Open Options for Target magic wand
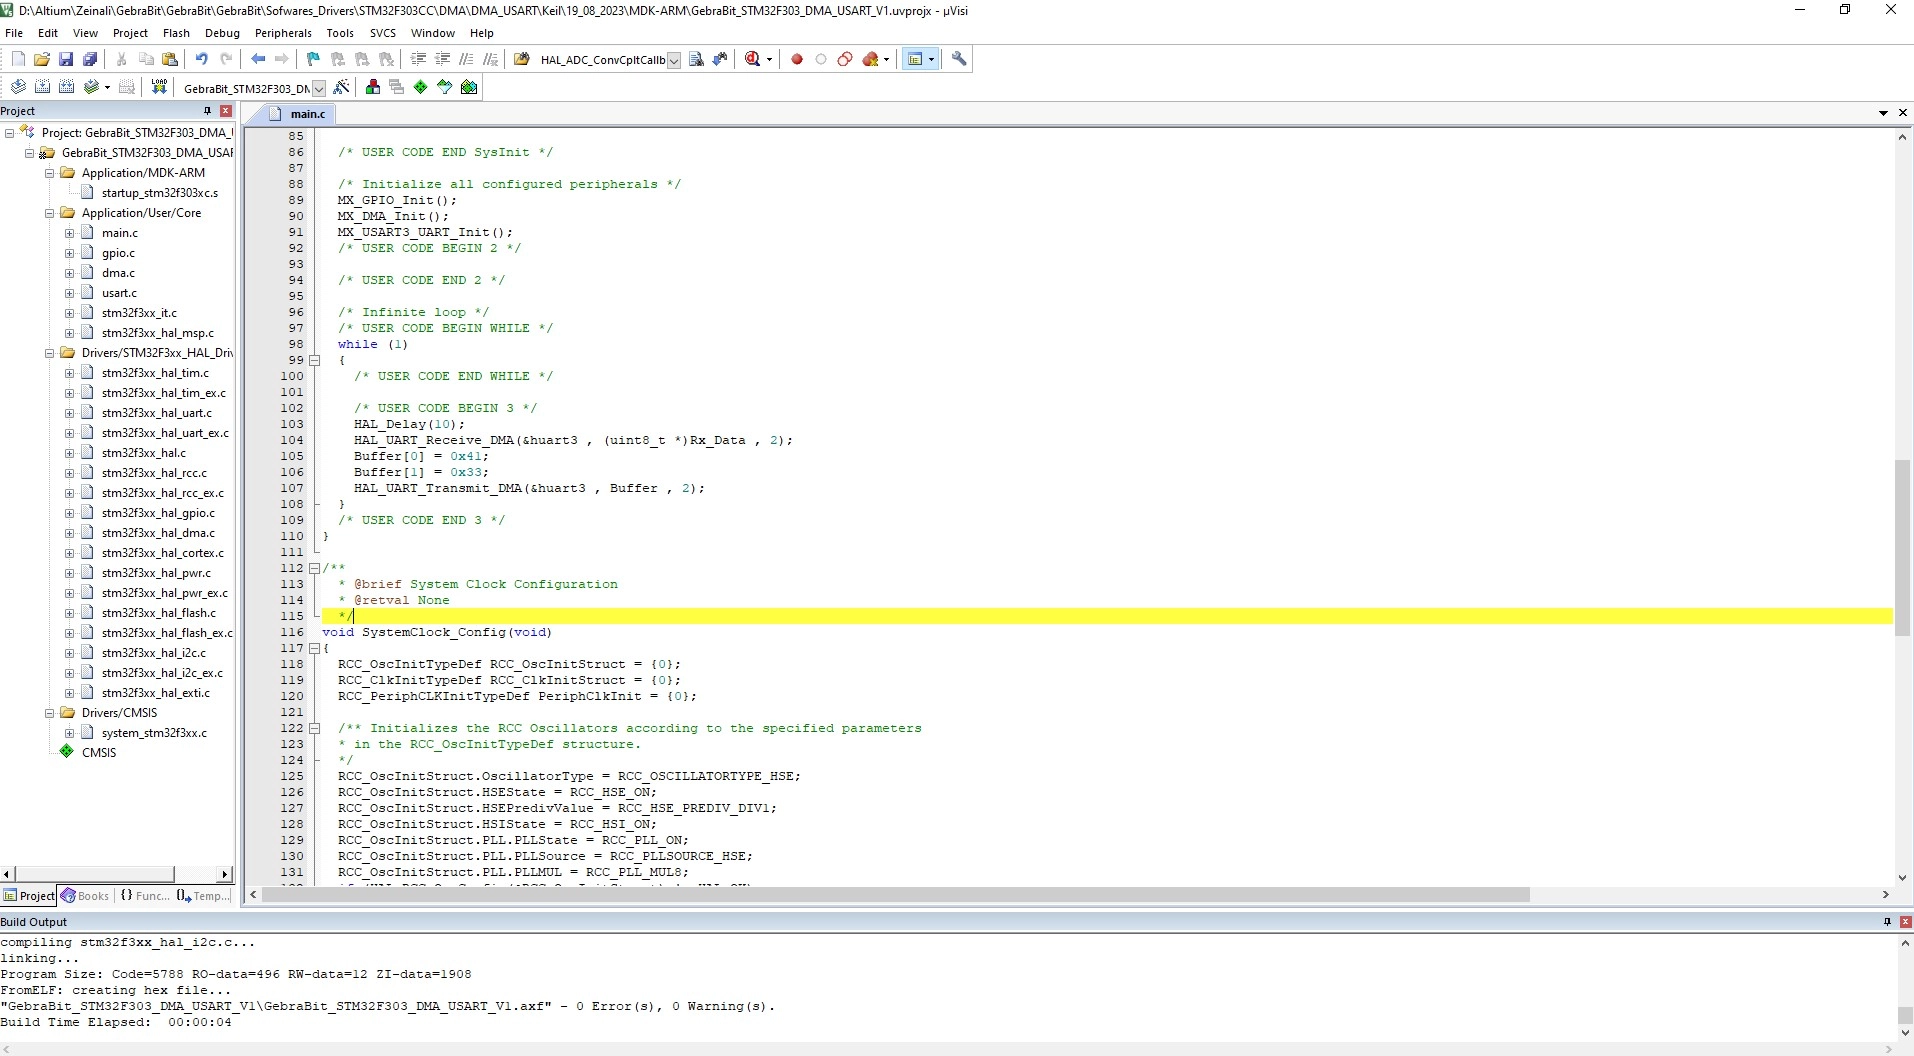 pos(341,87)
